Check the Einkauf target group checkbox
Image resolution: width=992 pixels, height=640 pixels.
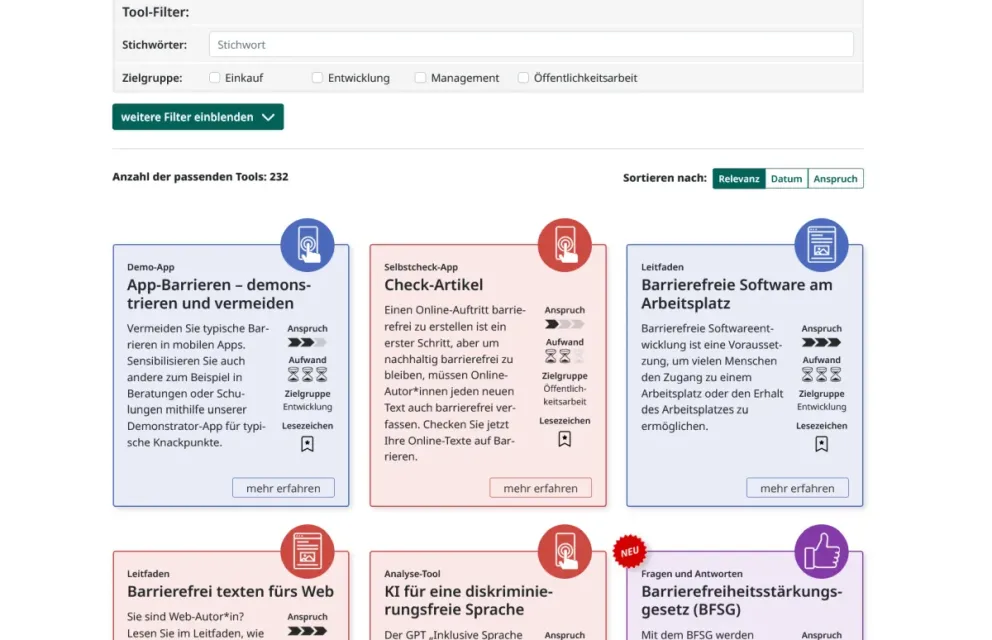click(214, 77)
